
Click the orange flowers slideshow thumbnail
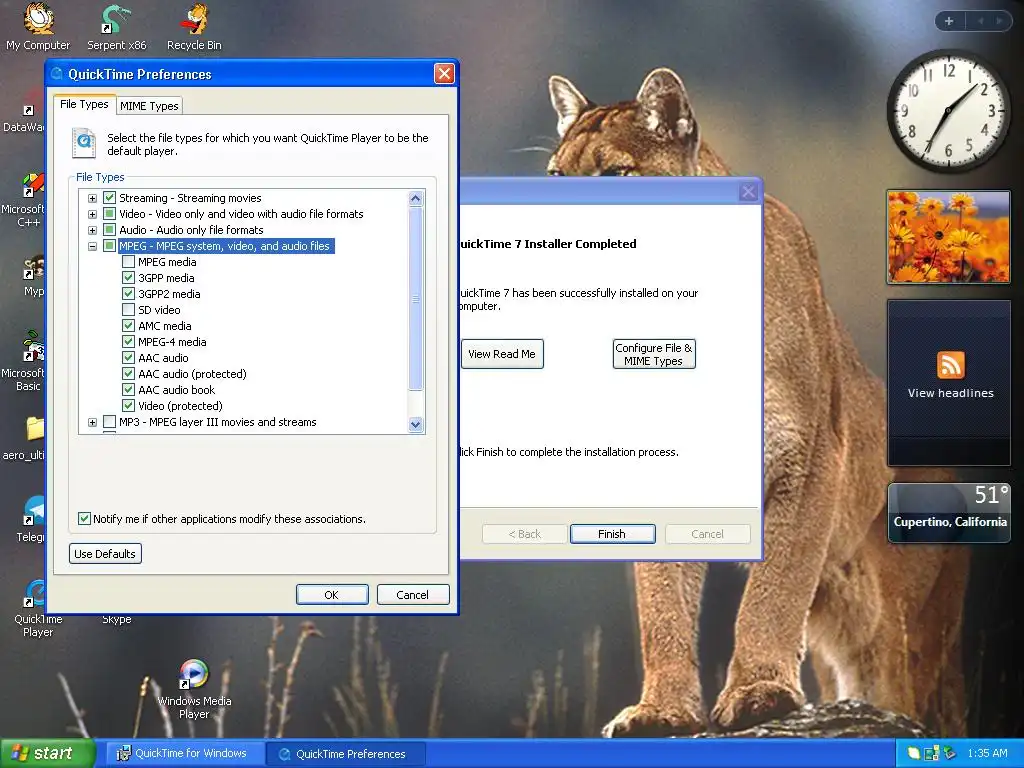point(948,237)
